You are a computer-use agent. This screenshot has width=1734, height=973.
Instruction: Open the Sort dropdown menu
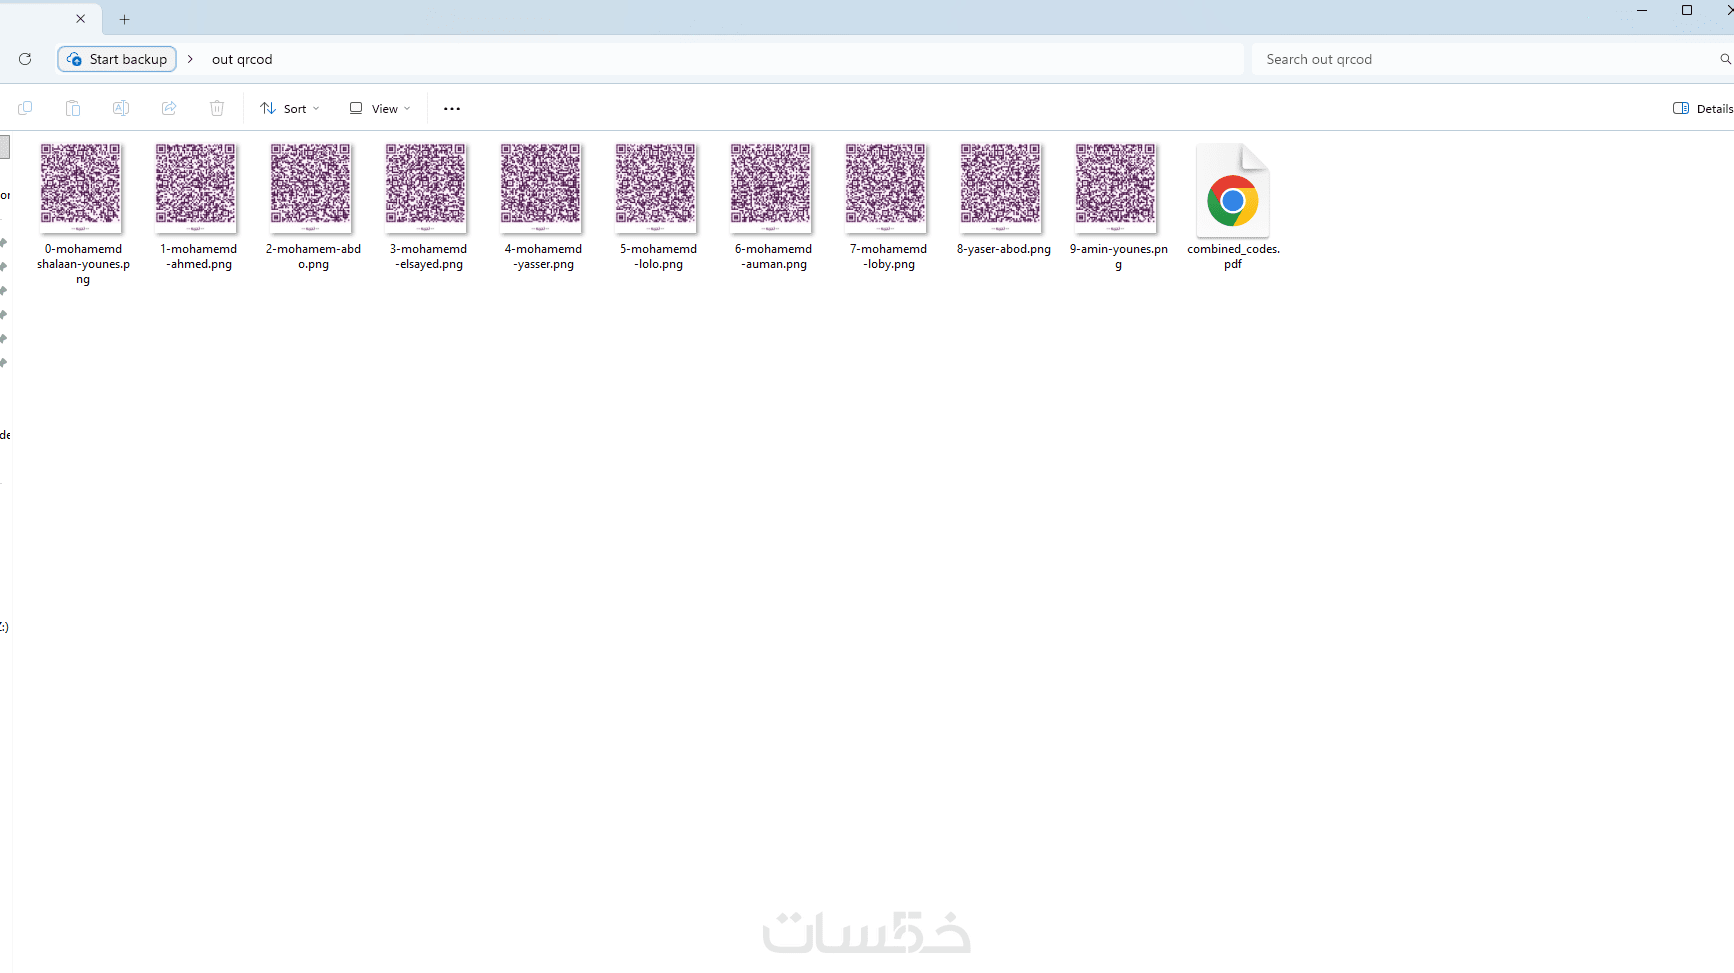(x=290, y=109)
